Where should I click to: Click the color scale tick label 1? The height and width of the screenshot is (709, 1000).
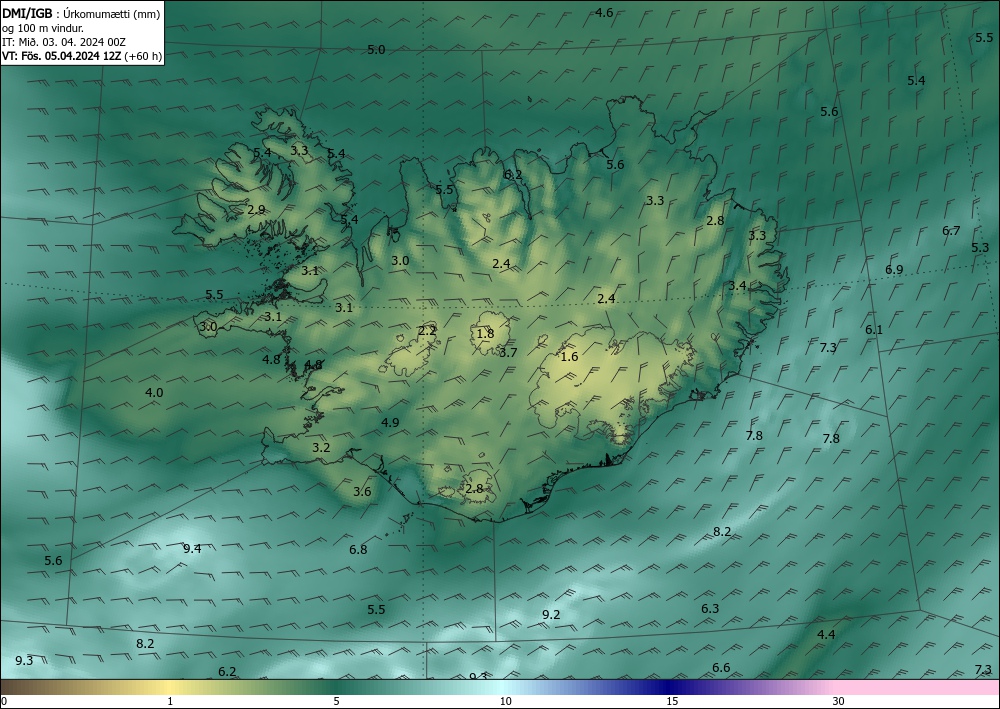[x=170, y=701]
